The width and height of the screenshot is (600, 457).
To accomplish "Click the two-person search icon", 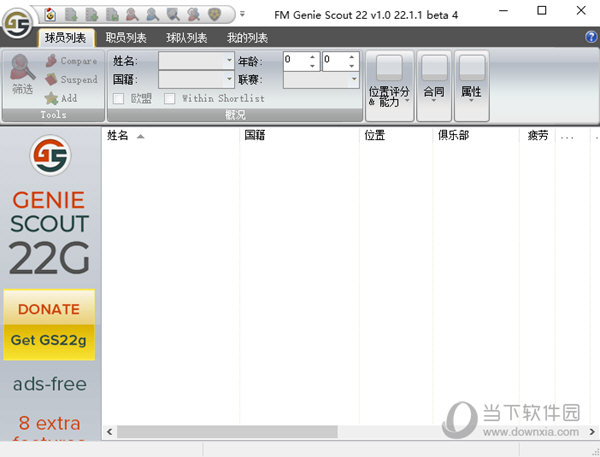I will (193, 15).
